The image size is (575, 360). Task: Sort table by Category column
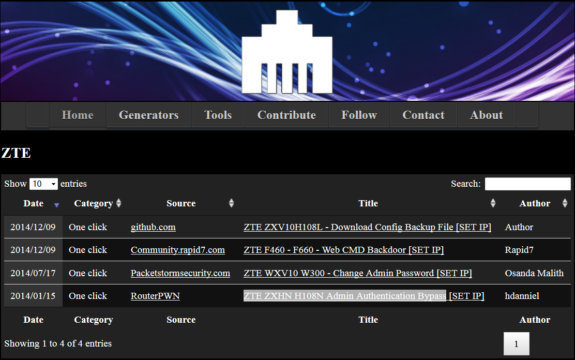[94, 203]
